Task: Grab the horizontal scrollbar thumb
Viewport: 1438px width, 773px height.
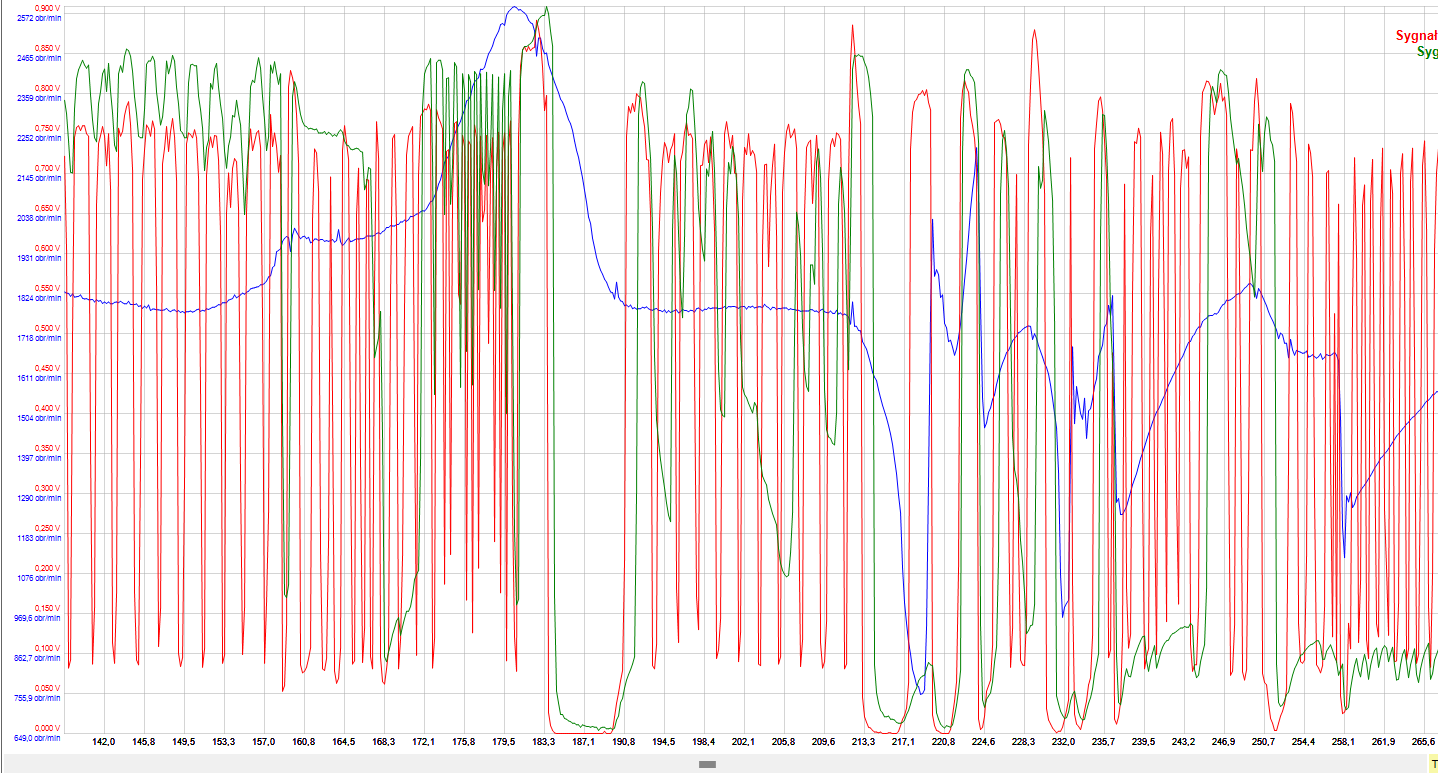Action: [x=707, y=764]
